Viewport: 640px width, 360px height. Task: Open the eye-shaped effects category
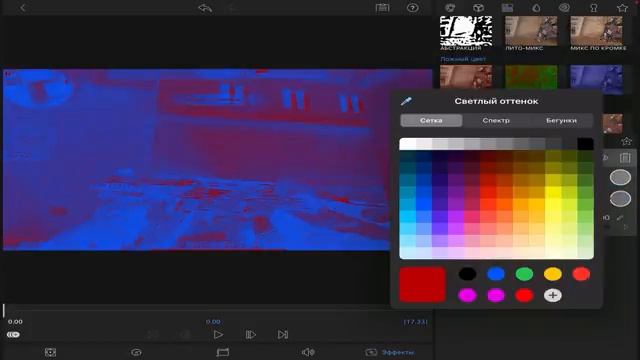pos(564,8)
